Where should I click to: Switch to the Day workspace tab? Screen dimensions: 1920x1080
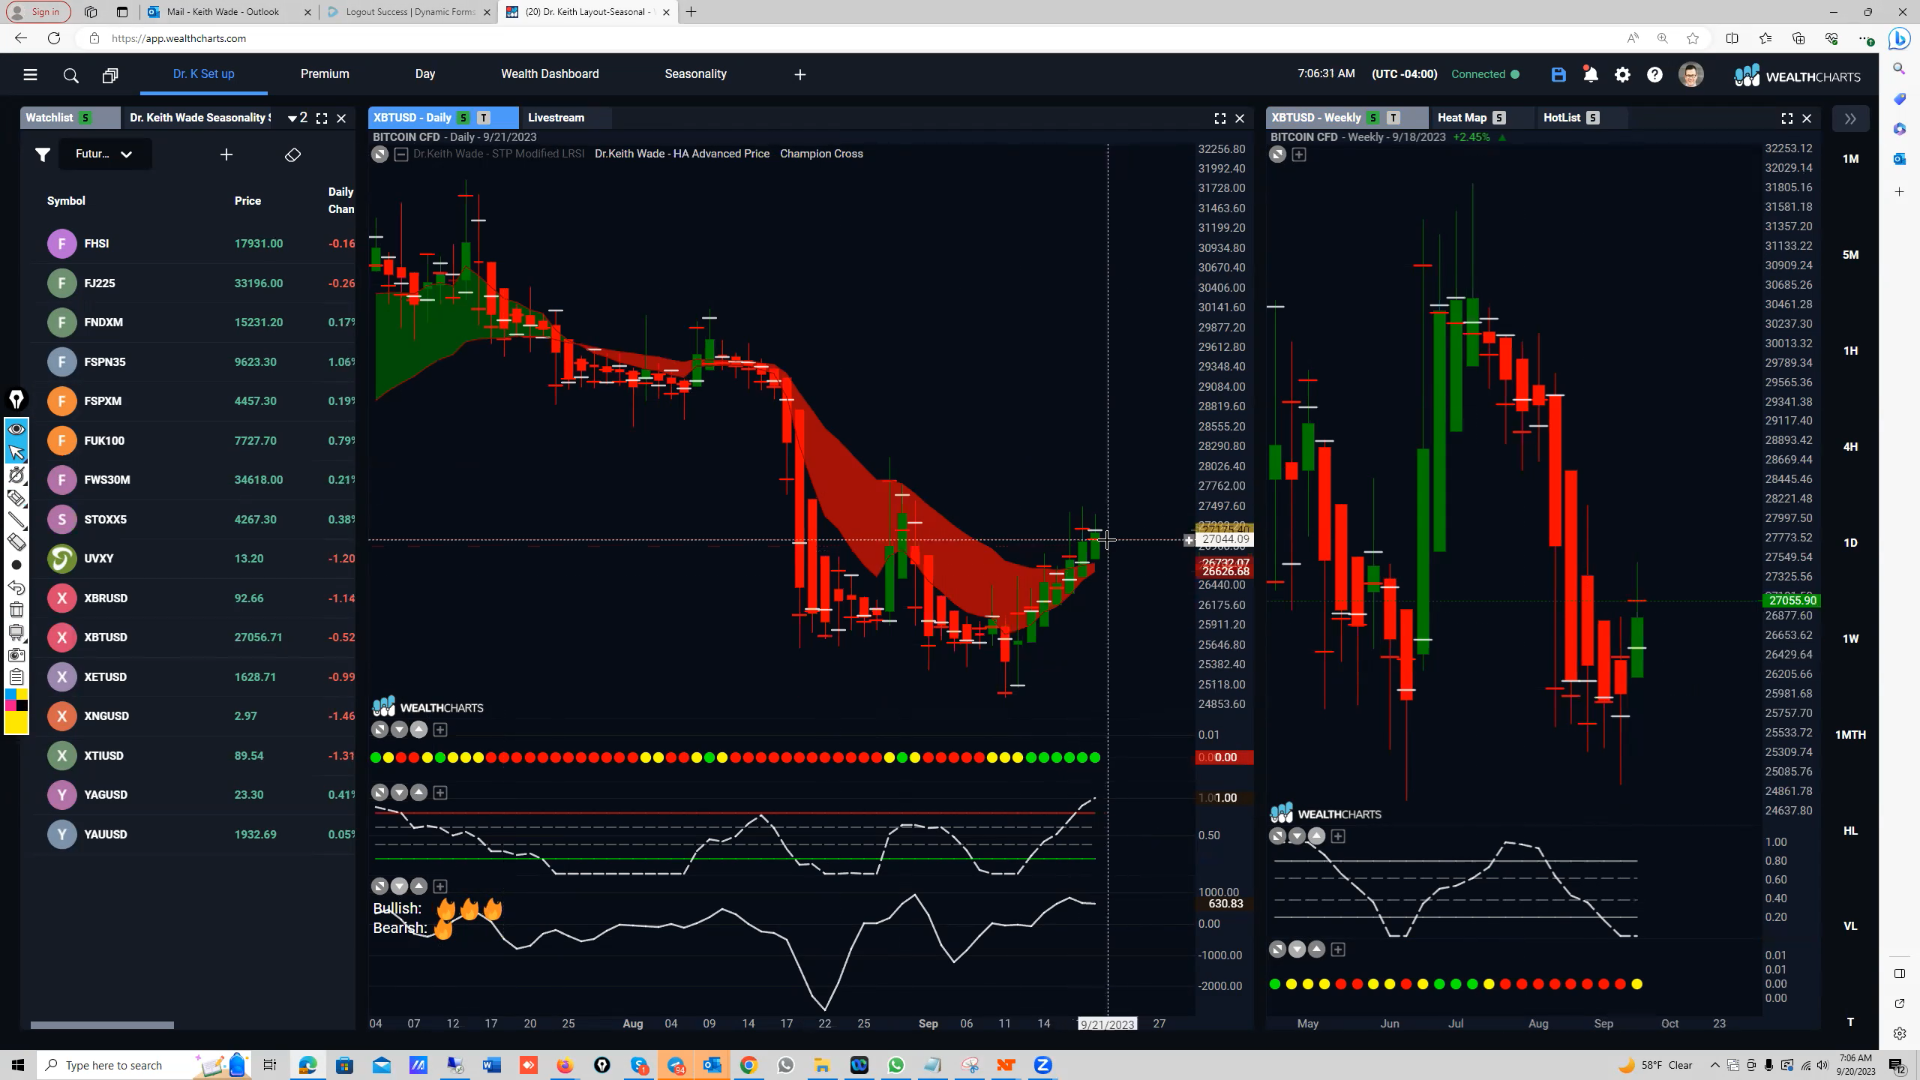(425, 74)
